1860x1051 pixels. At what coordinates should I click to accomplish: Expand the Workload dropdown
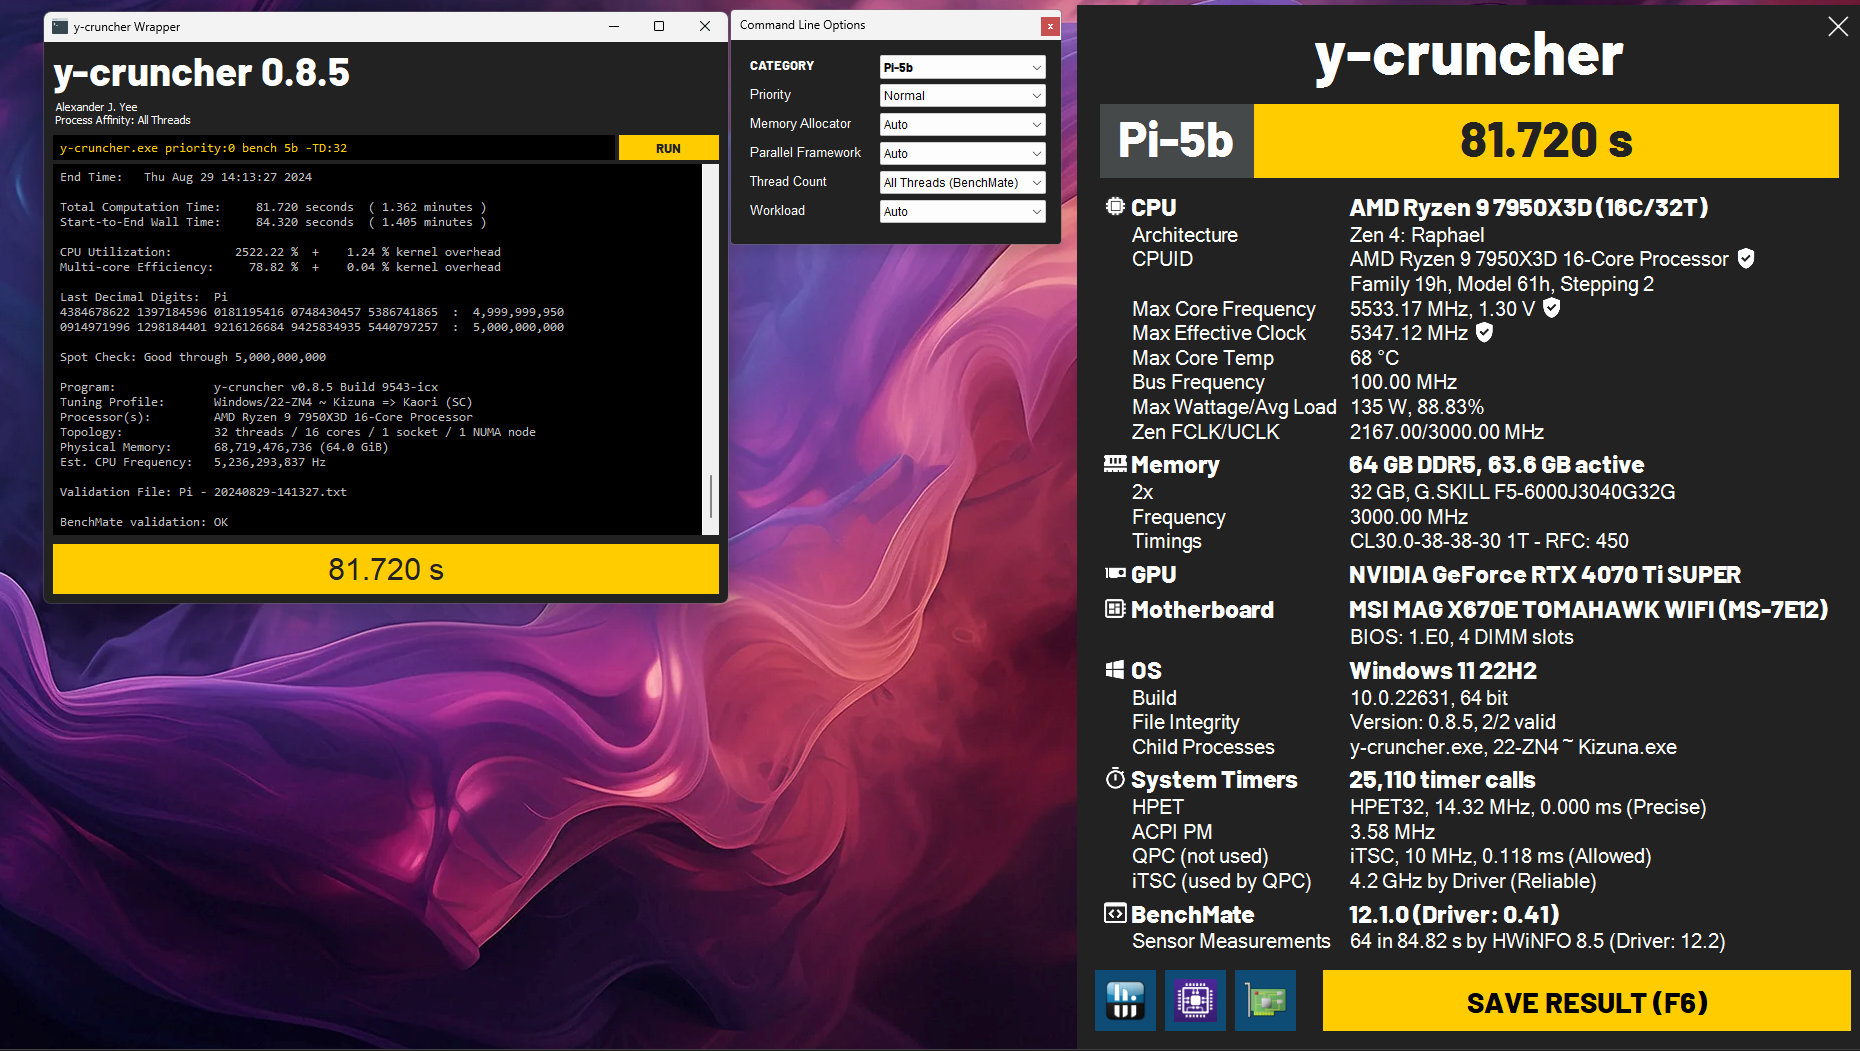(x=963, y=211)
